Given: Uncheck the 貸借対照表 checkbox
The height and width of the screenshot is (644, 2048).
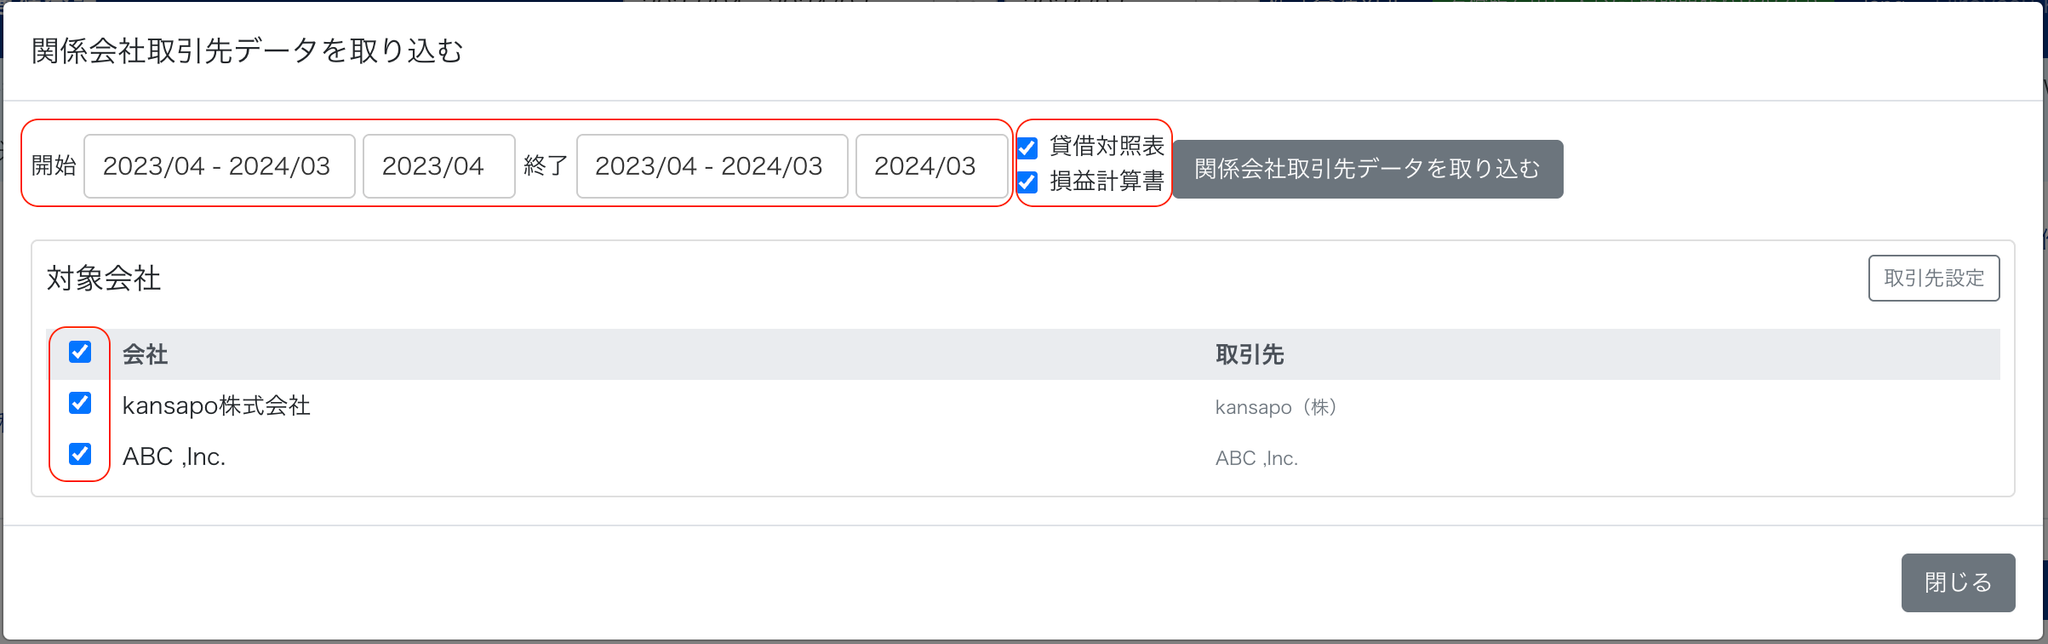Looking at the screenshot, I should pyautogui.click(x=1028, y=148).
